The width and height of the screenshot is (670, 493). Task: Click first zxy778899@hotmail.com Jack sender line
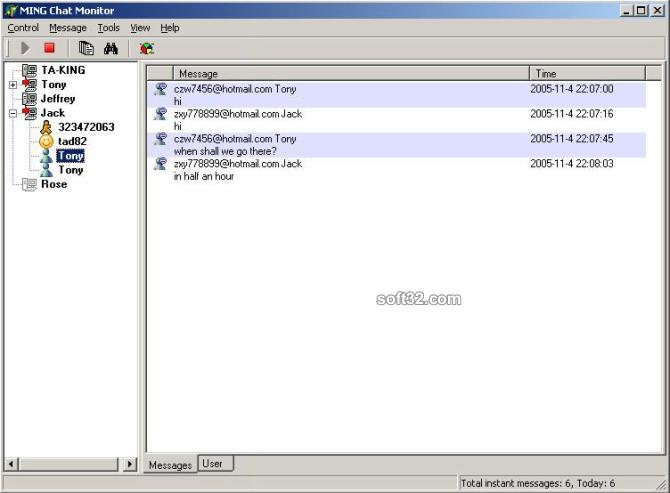tap(238, 114)
